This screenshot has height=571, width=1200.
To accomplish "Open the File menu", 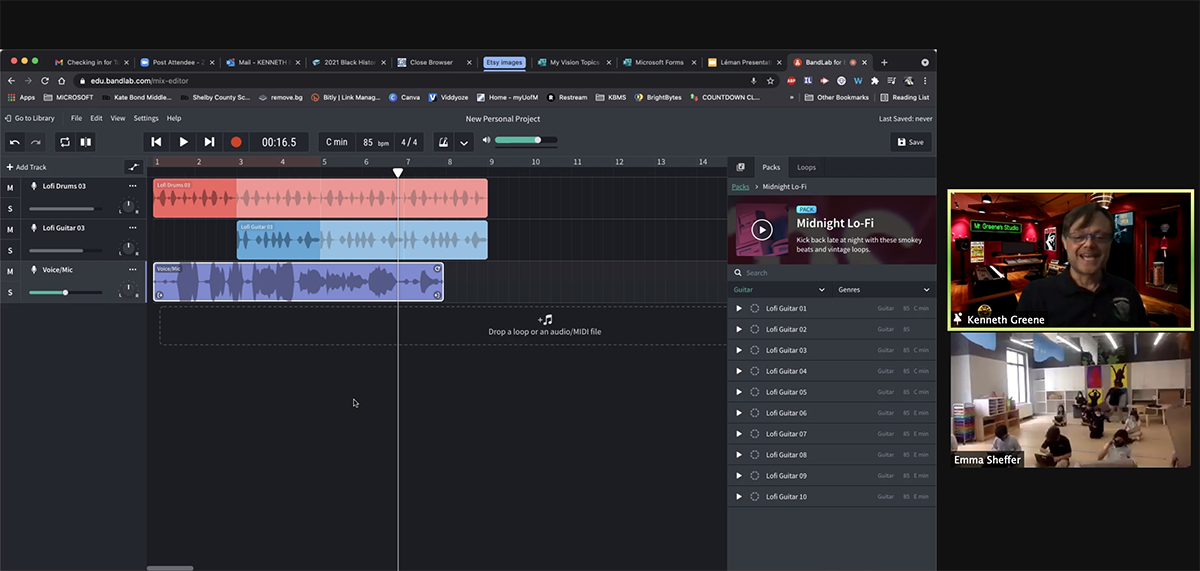I will 76,118.
